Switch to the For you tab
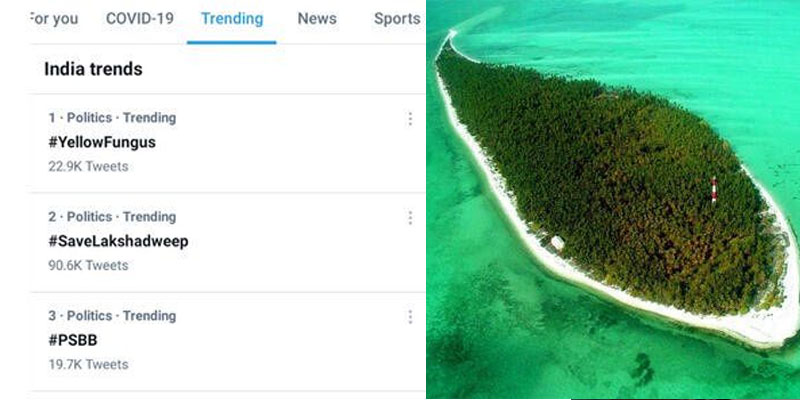Screen dimensions: 800x400 coord(54,19)
